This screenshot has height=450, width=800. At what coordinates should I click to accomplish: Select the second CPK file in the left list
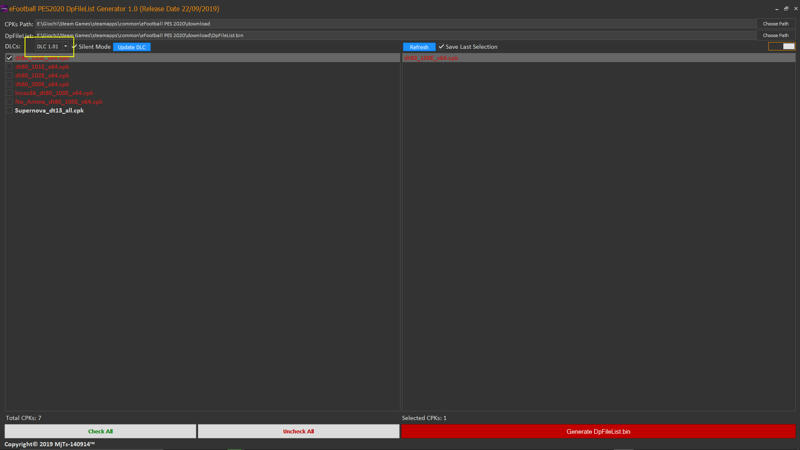(x=42, y=67)
